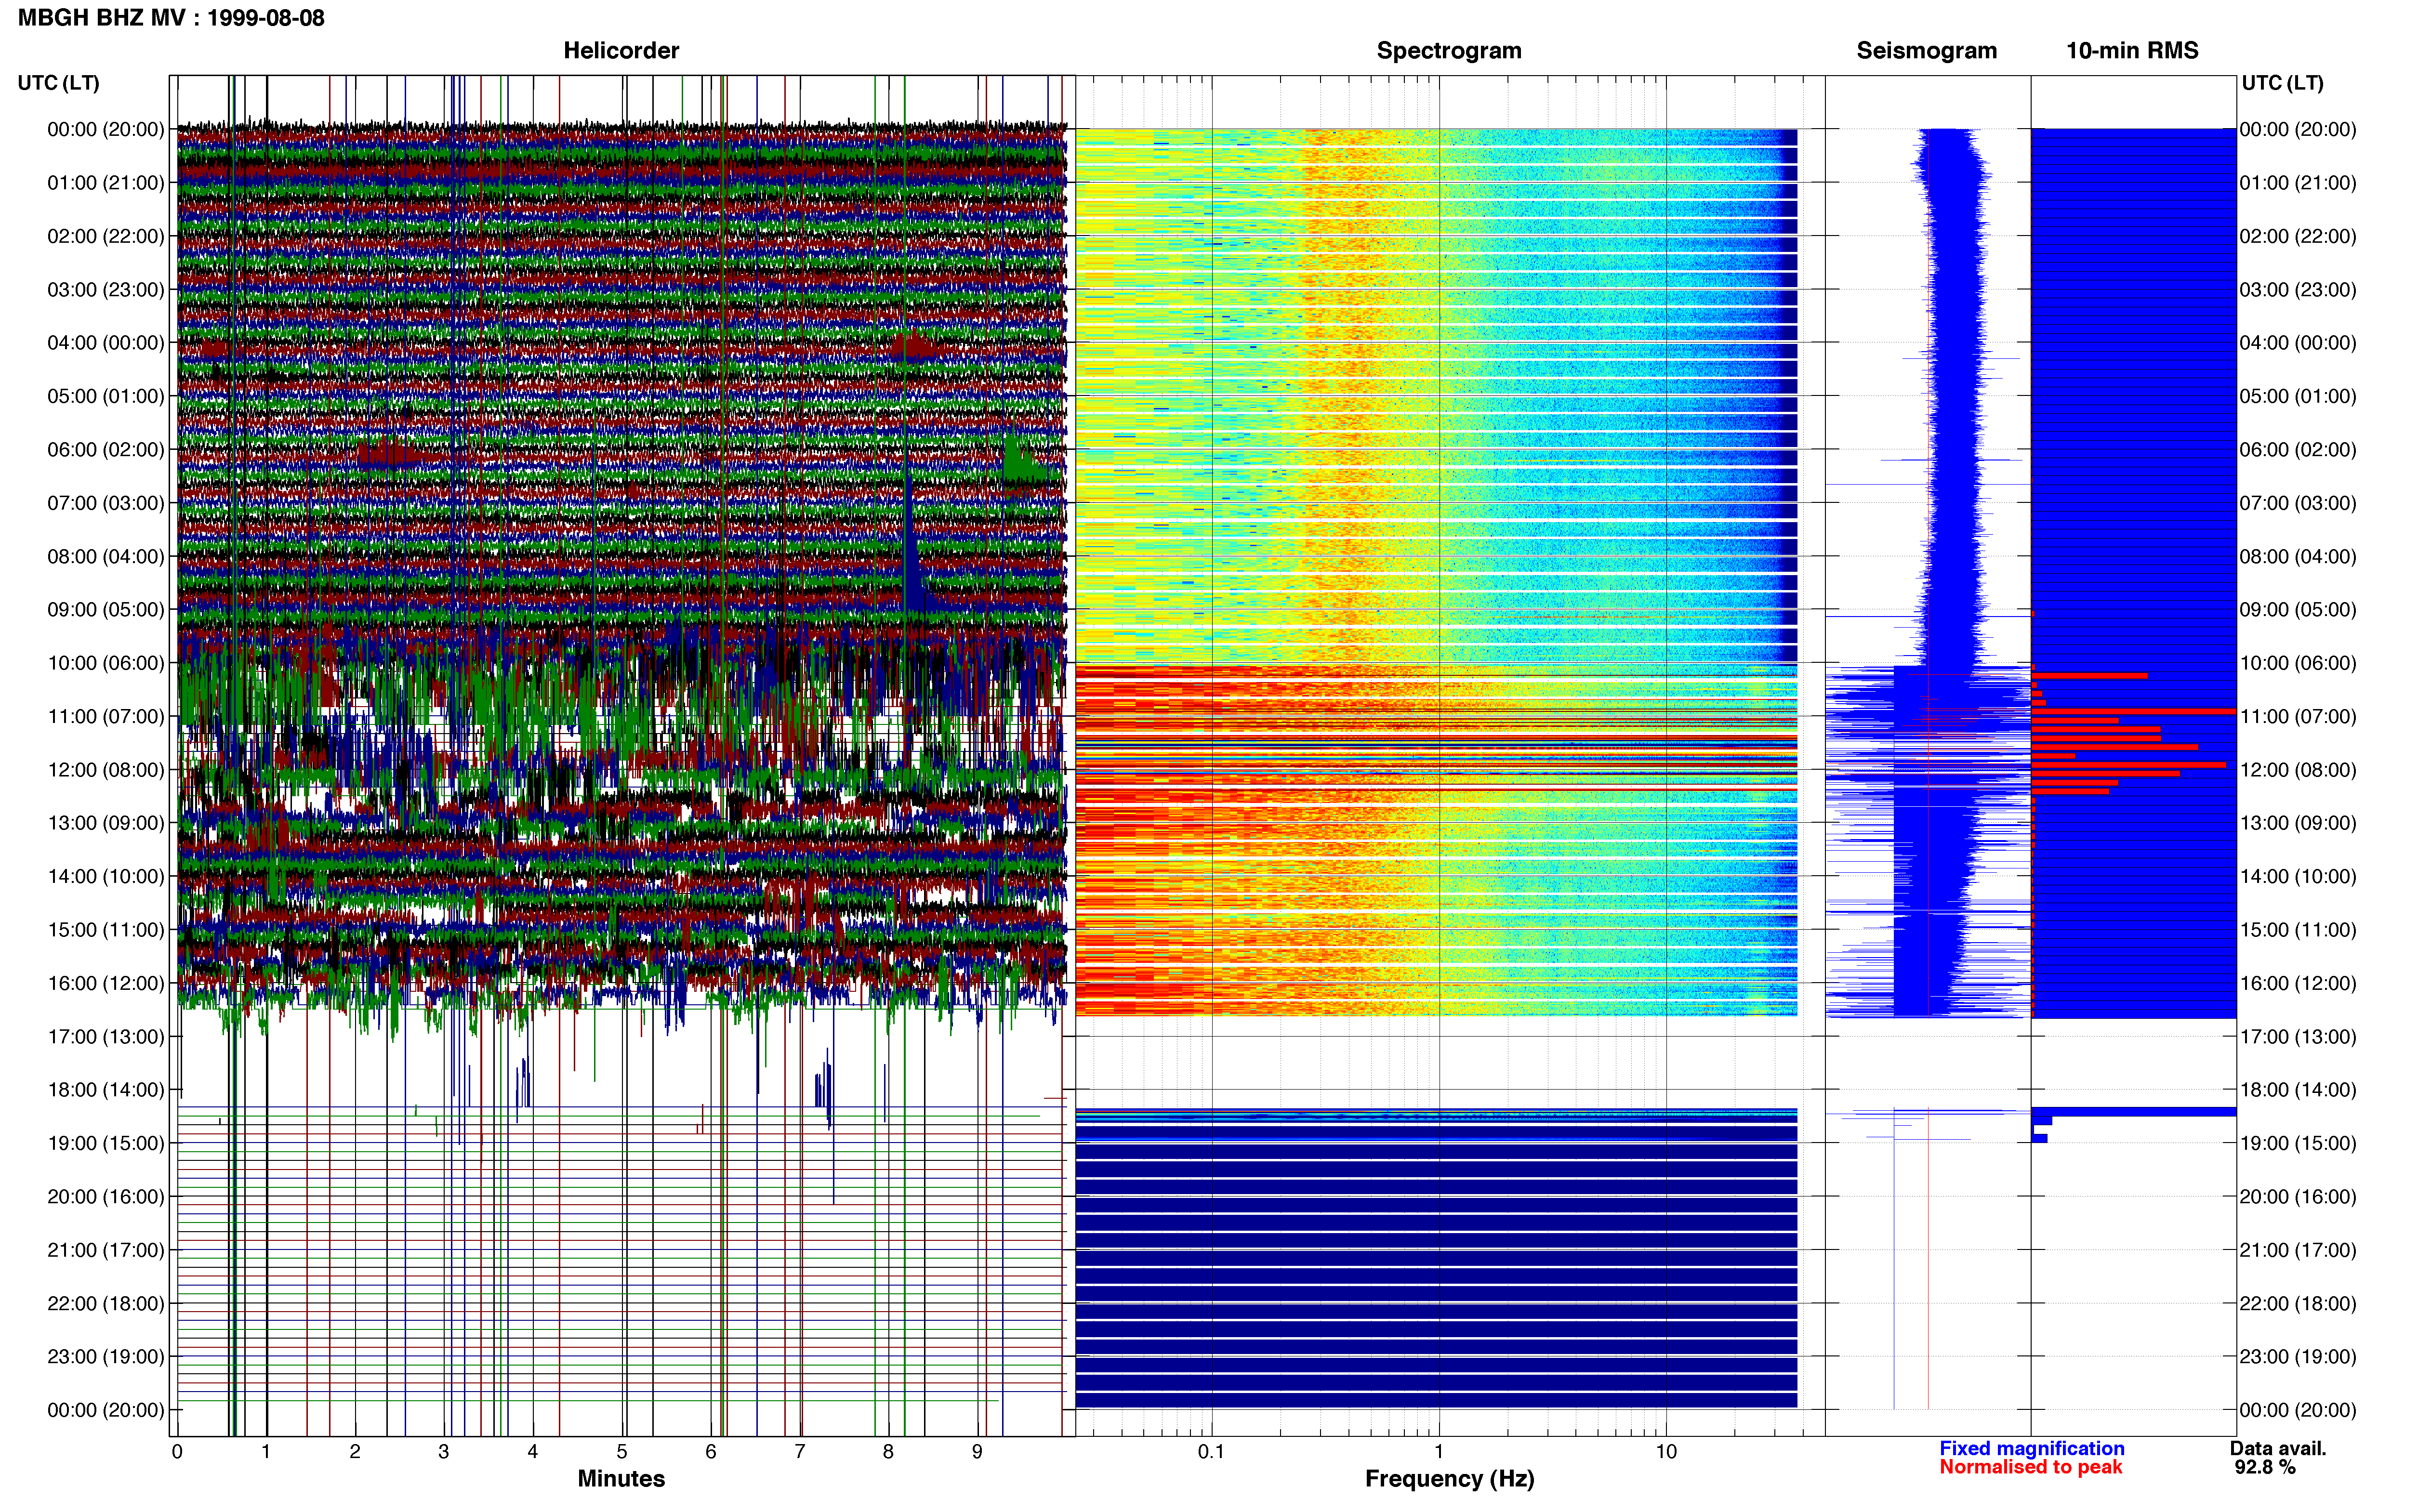This screenshot has height=1512, width=2418.
Task: Click the 92.8 % availability value
Action: point(2265,1468)
